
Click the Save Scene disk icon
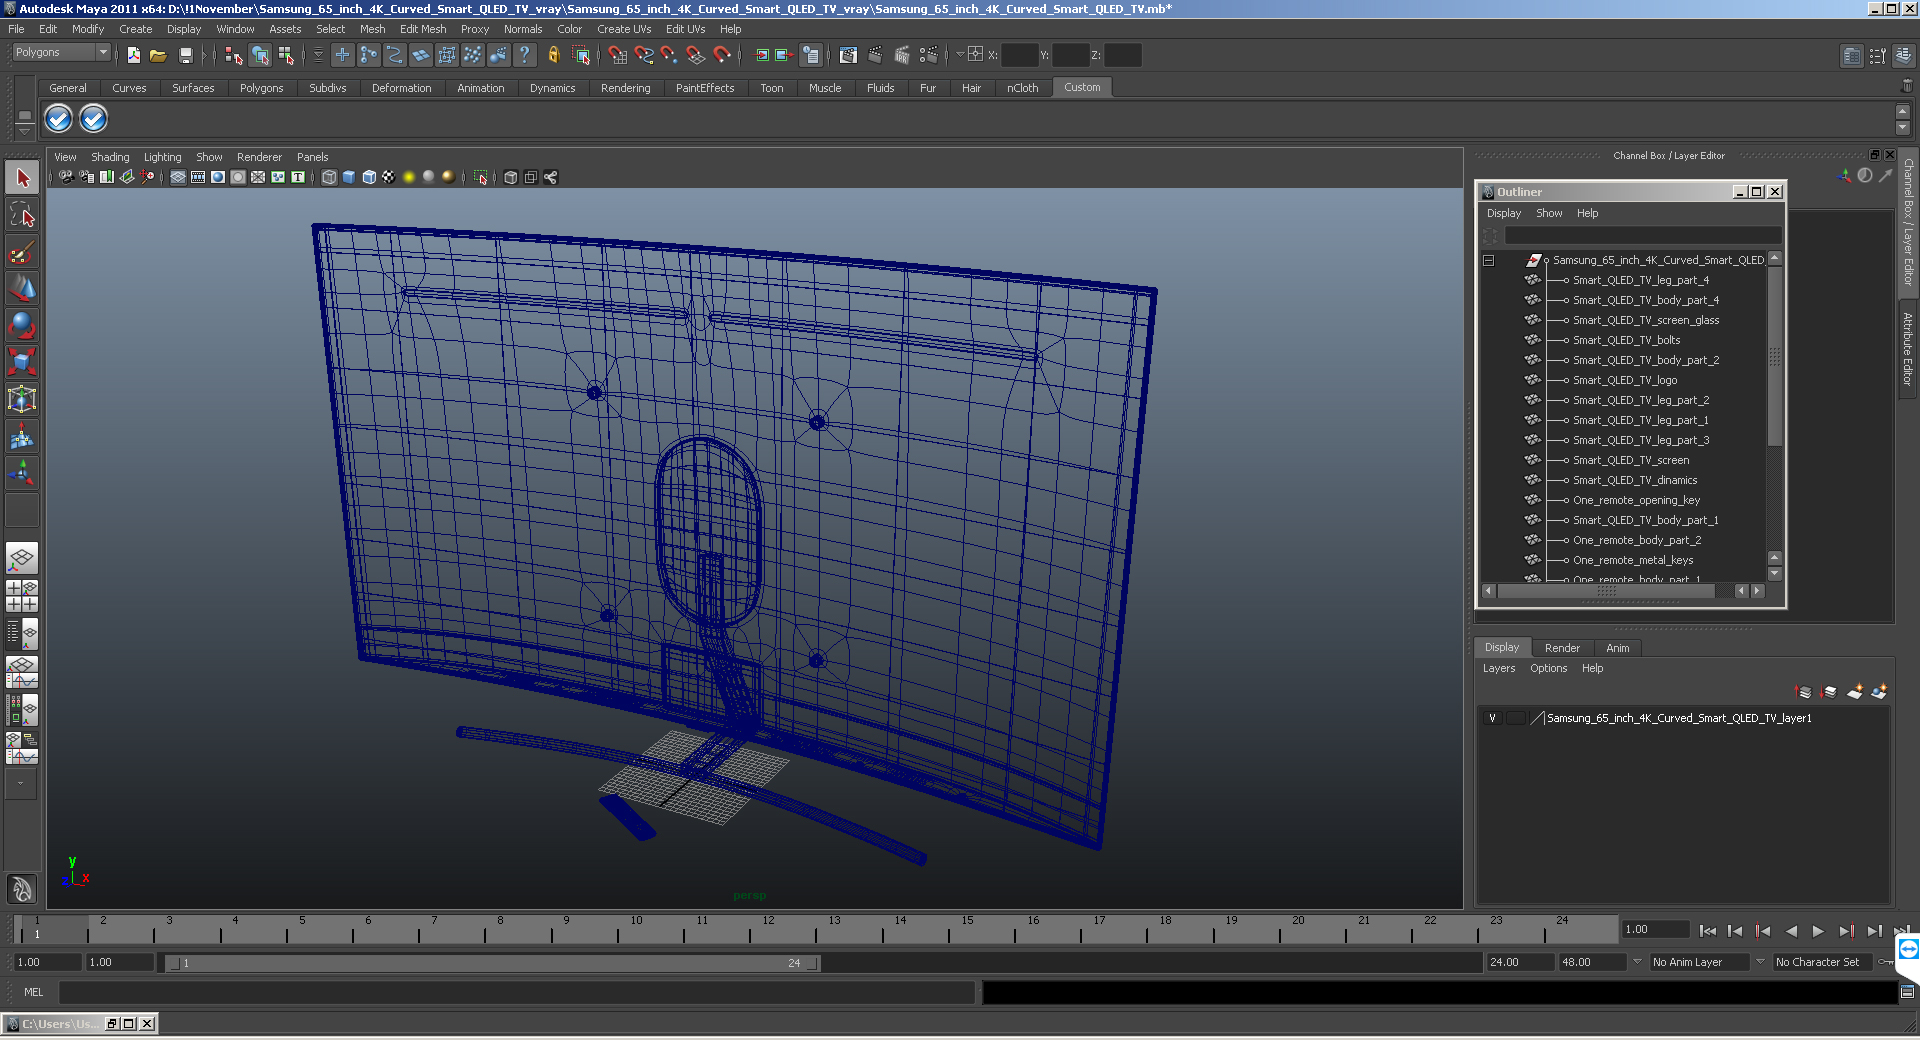pyautogui.click(x=185, y=55)
